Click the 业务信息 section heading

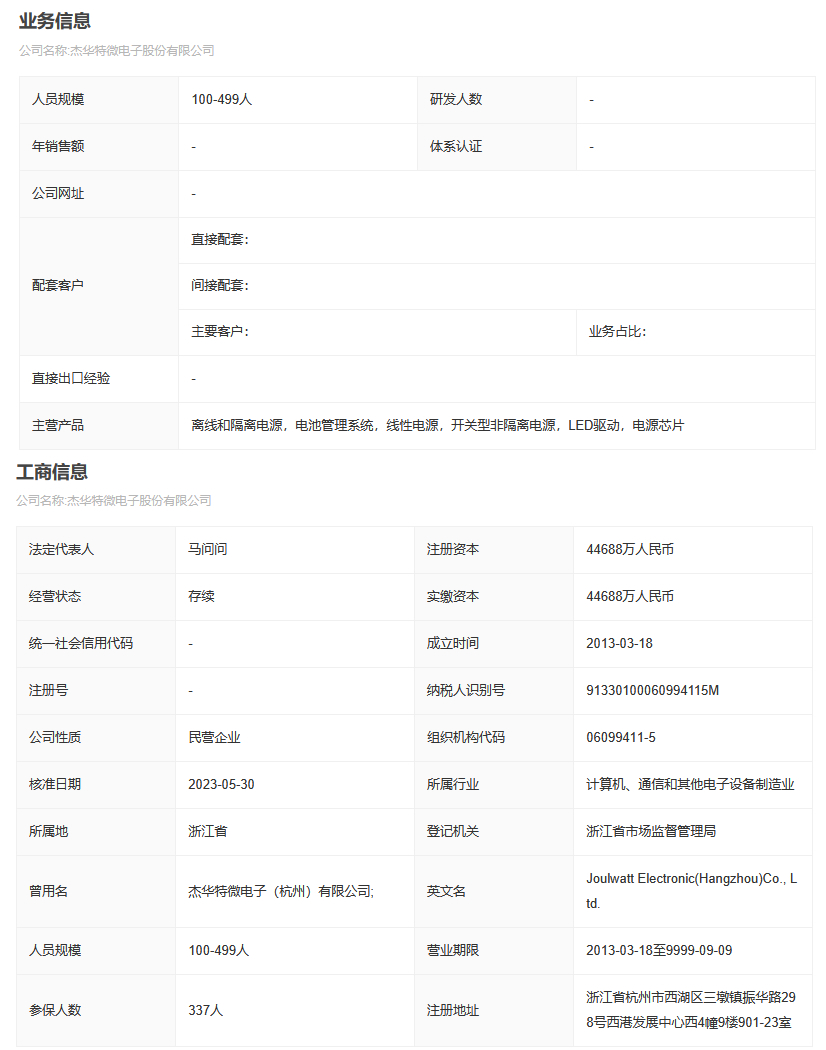coord(54,21)
